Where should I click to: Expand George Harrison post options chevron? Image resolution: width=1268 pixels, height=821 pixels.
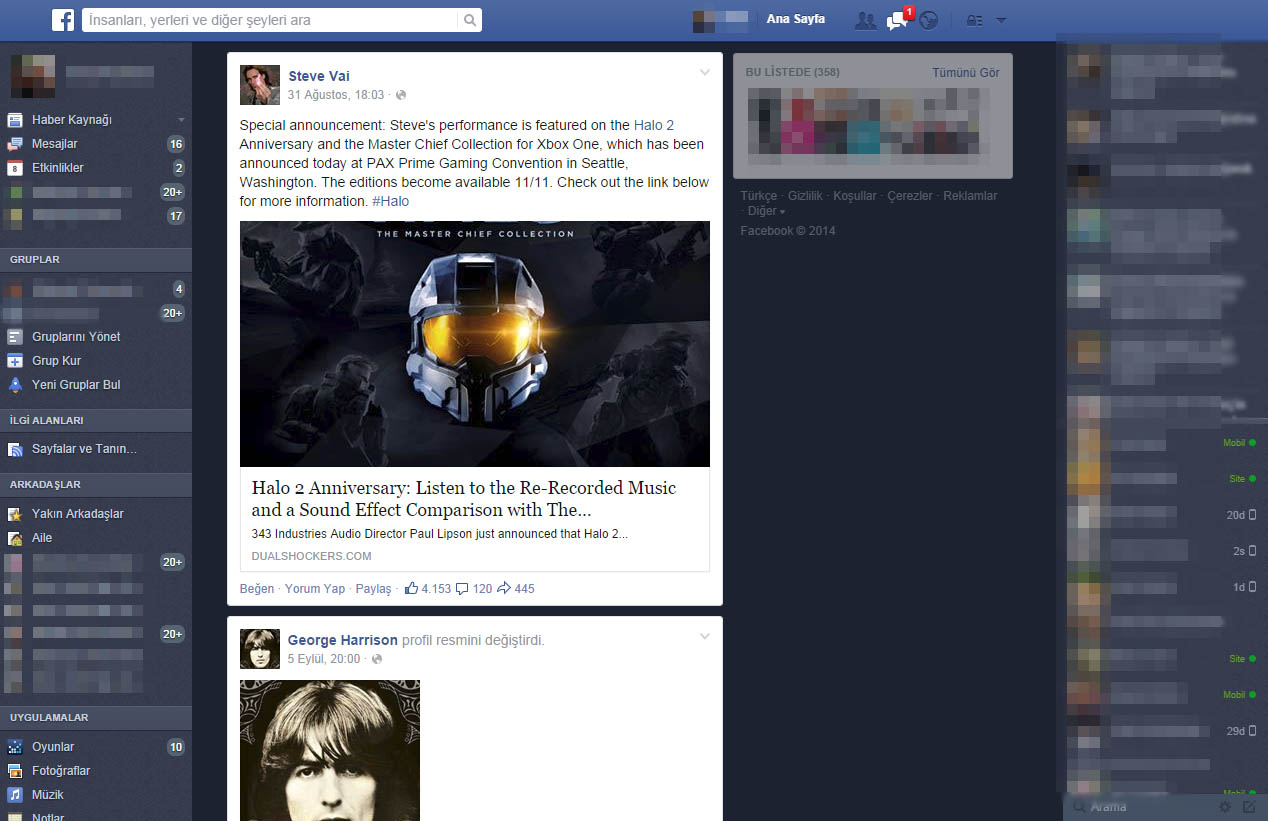[x=705, y=636]
